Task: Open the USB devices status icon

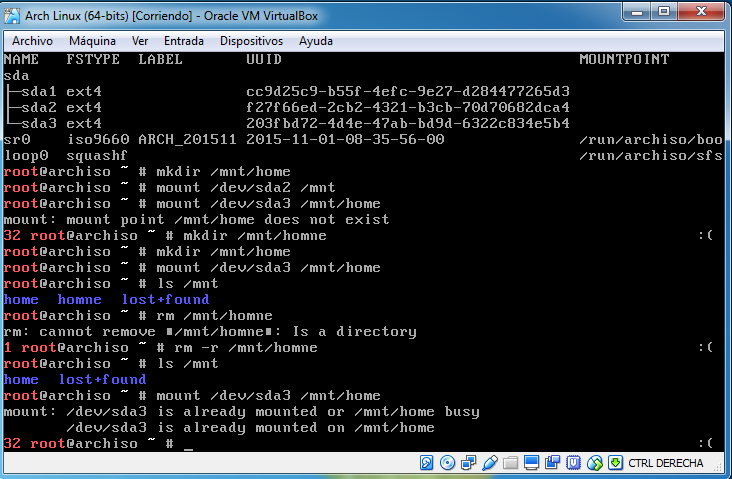Action: coord(489,463)
